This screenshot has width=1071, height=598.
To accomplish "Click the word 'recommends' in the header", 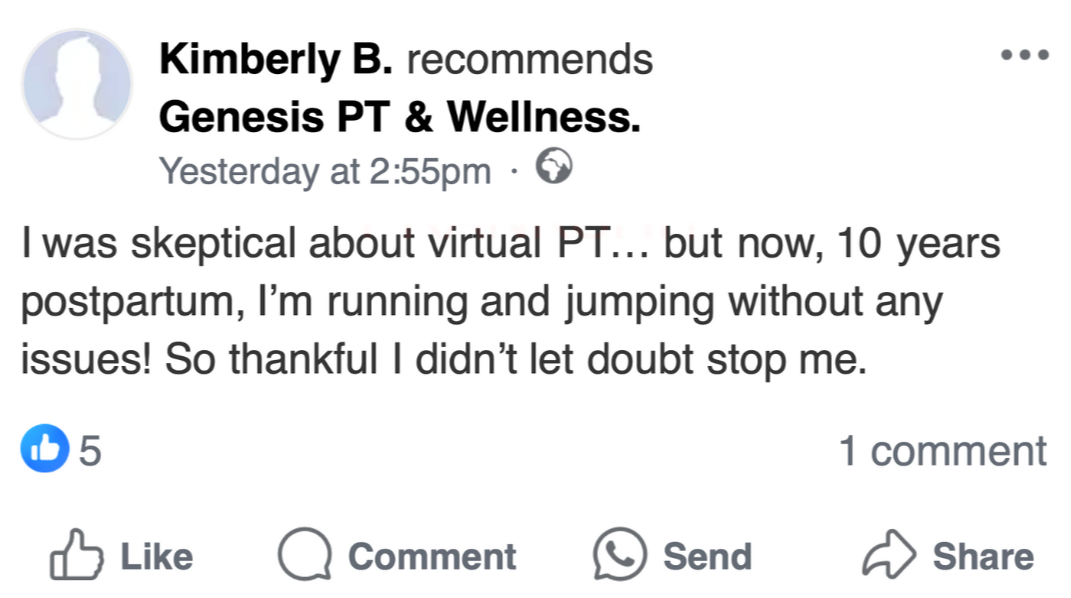I will pyautogui.click(x=529, y=60).
